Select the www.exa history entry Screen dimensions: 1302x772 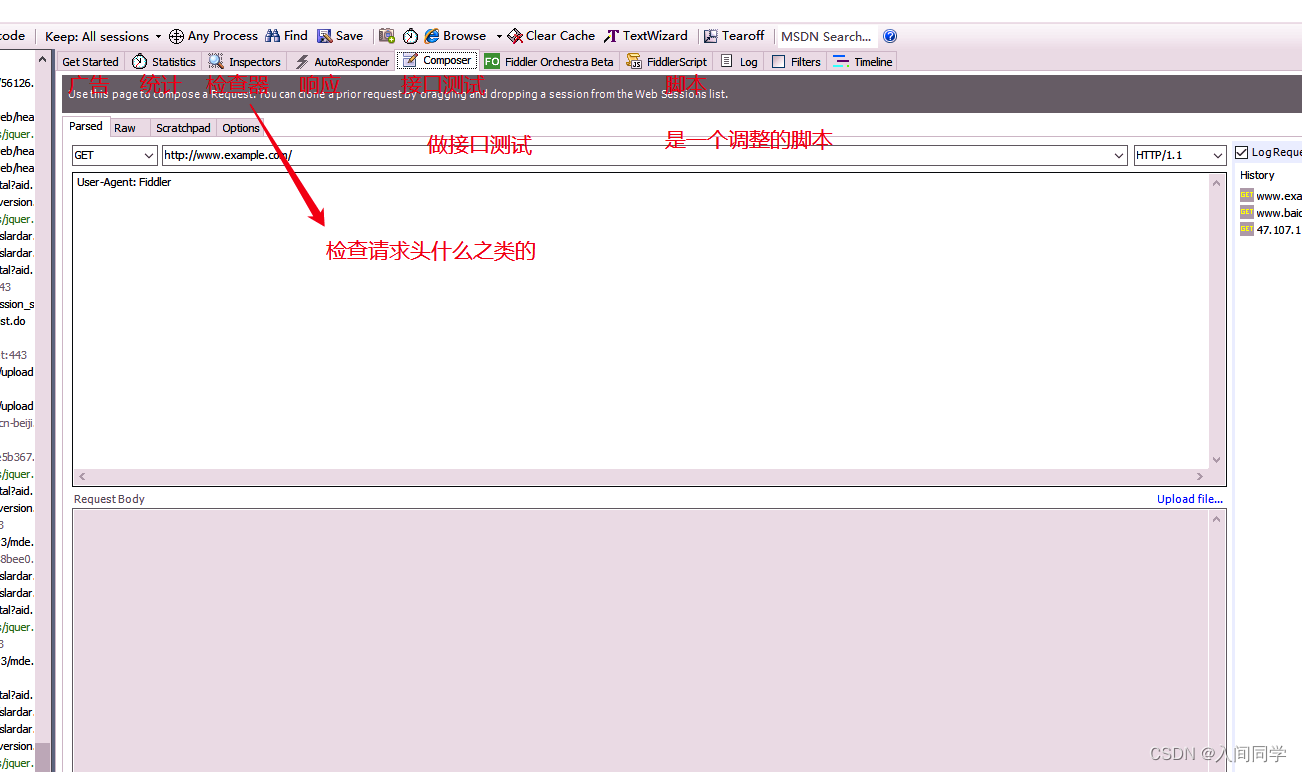[x=1270, y=196]
